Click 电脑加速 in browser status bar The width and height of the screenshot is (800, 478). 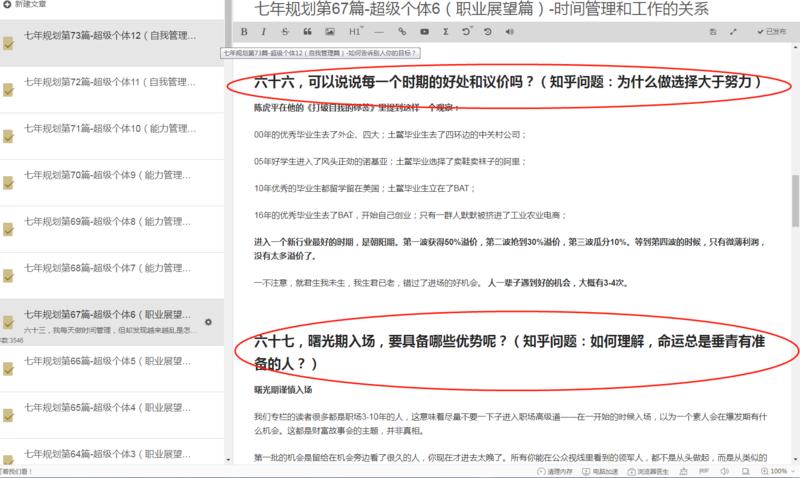coord(600,471)
